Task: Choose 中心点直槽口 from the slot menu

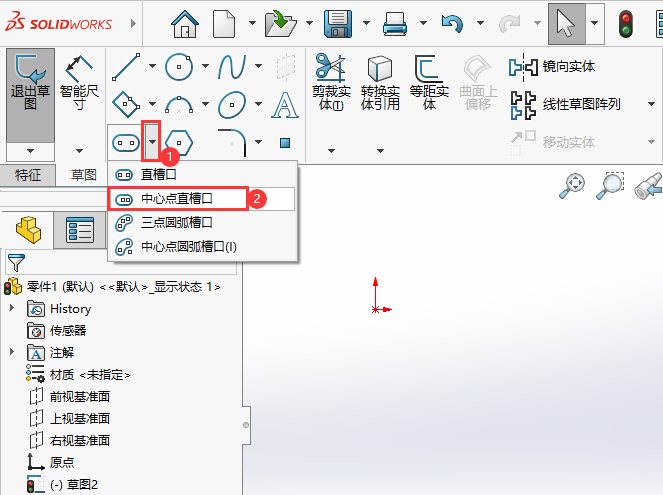Action: 203,199
